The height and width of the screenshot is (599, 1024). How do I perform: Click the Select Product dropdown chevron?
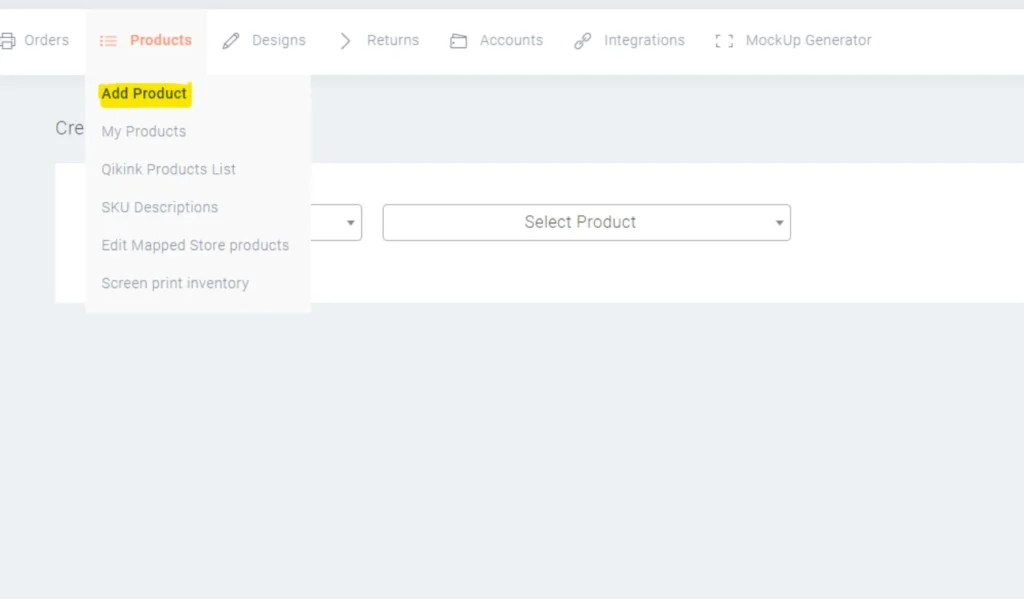[x=779, y=222]
